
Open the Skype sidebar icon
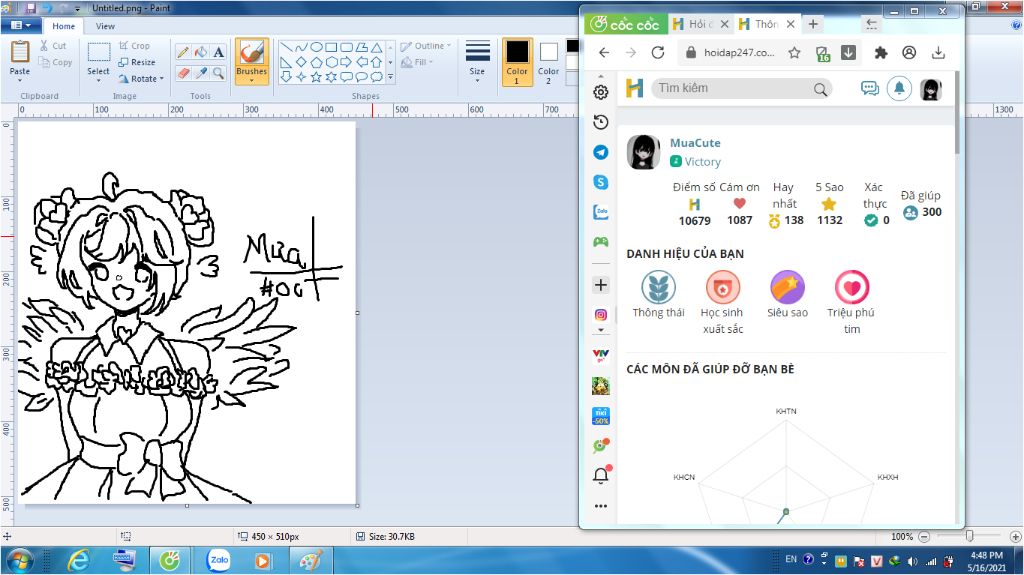coord(601,182)
